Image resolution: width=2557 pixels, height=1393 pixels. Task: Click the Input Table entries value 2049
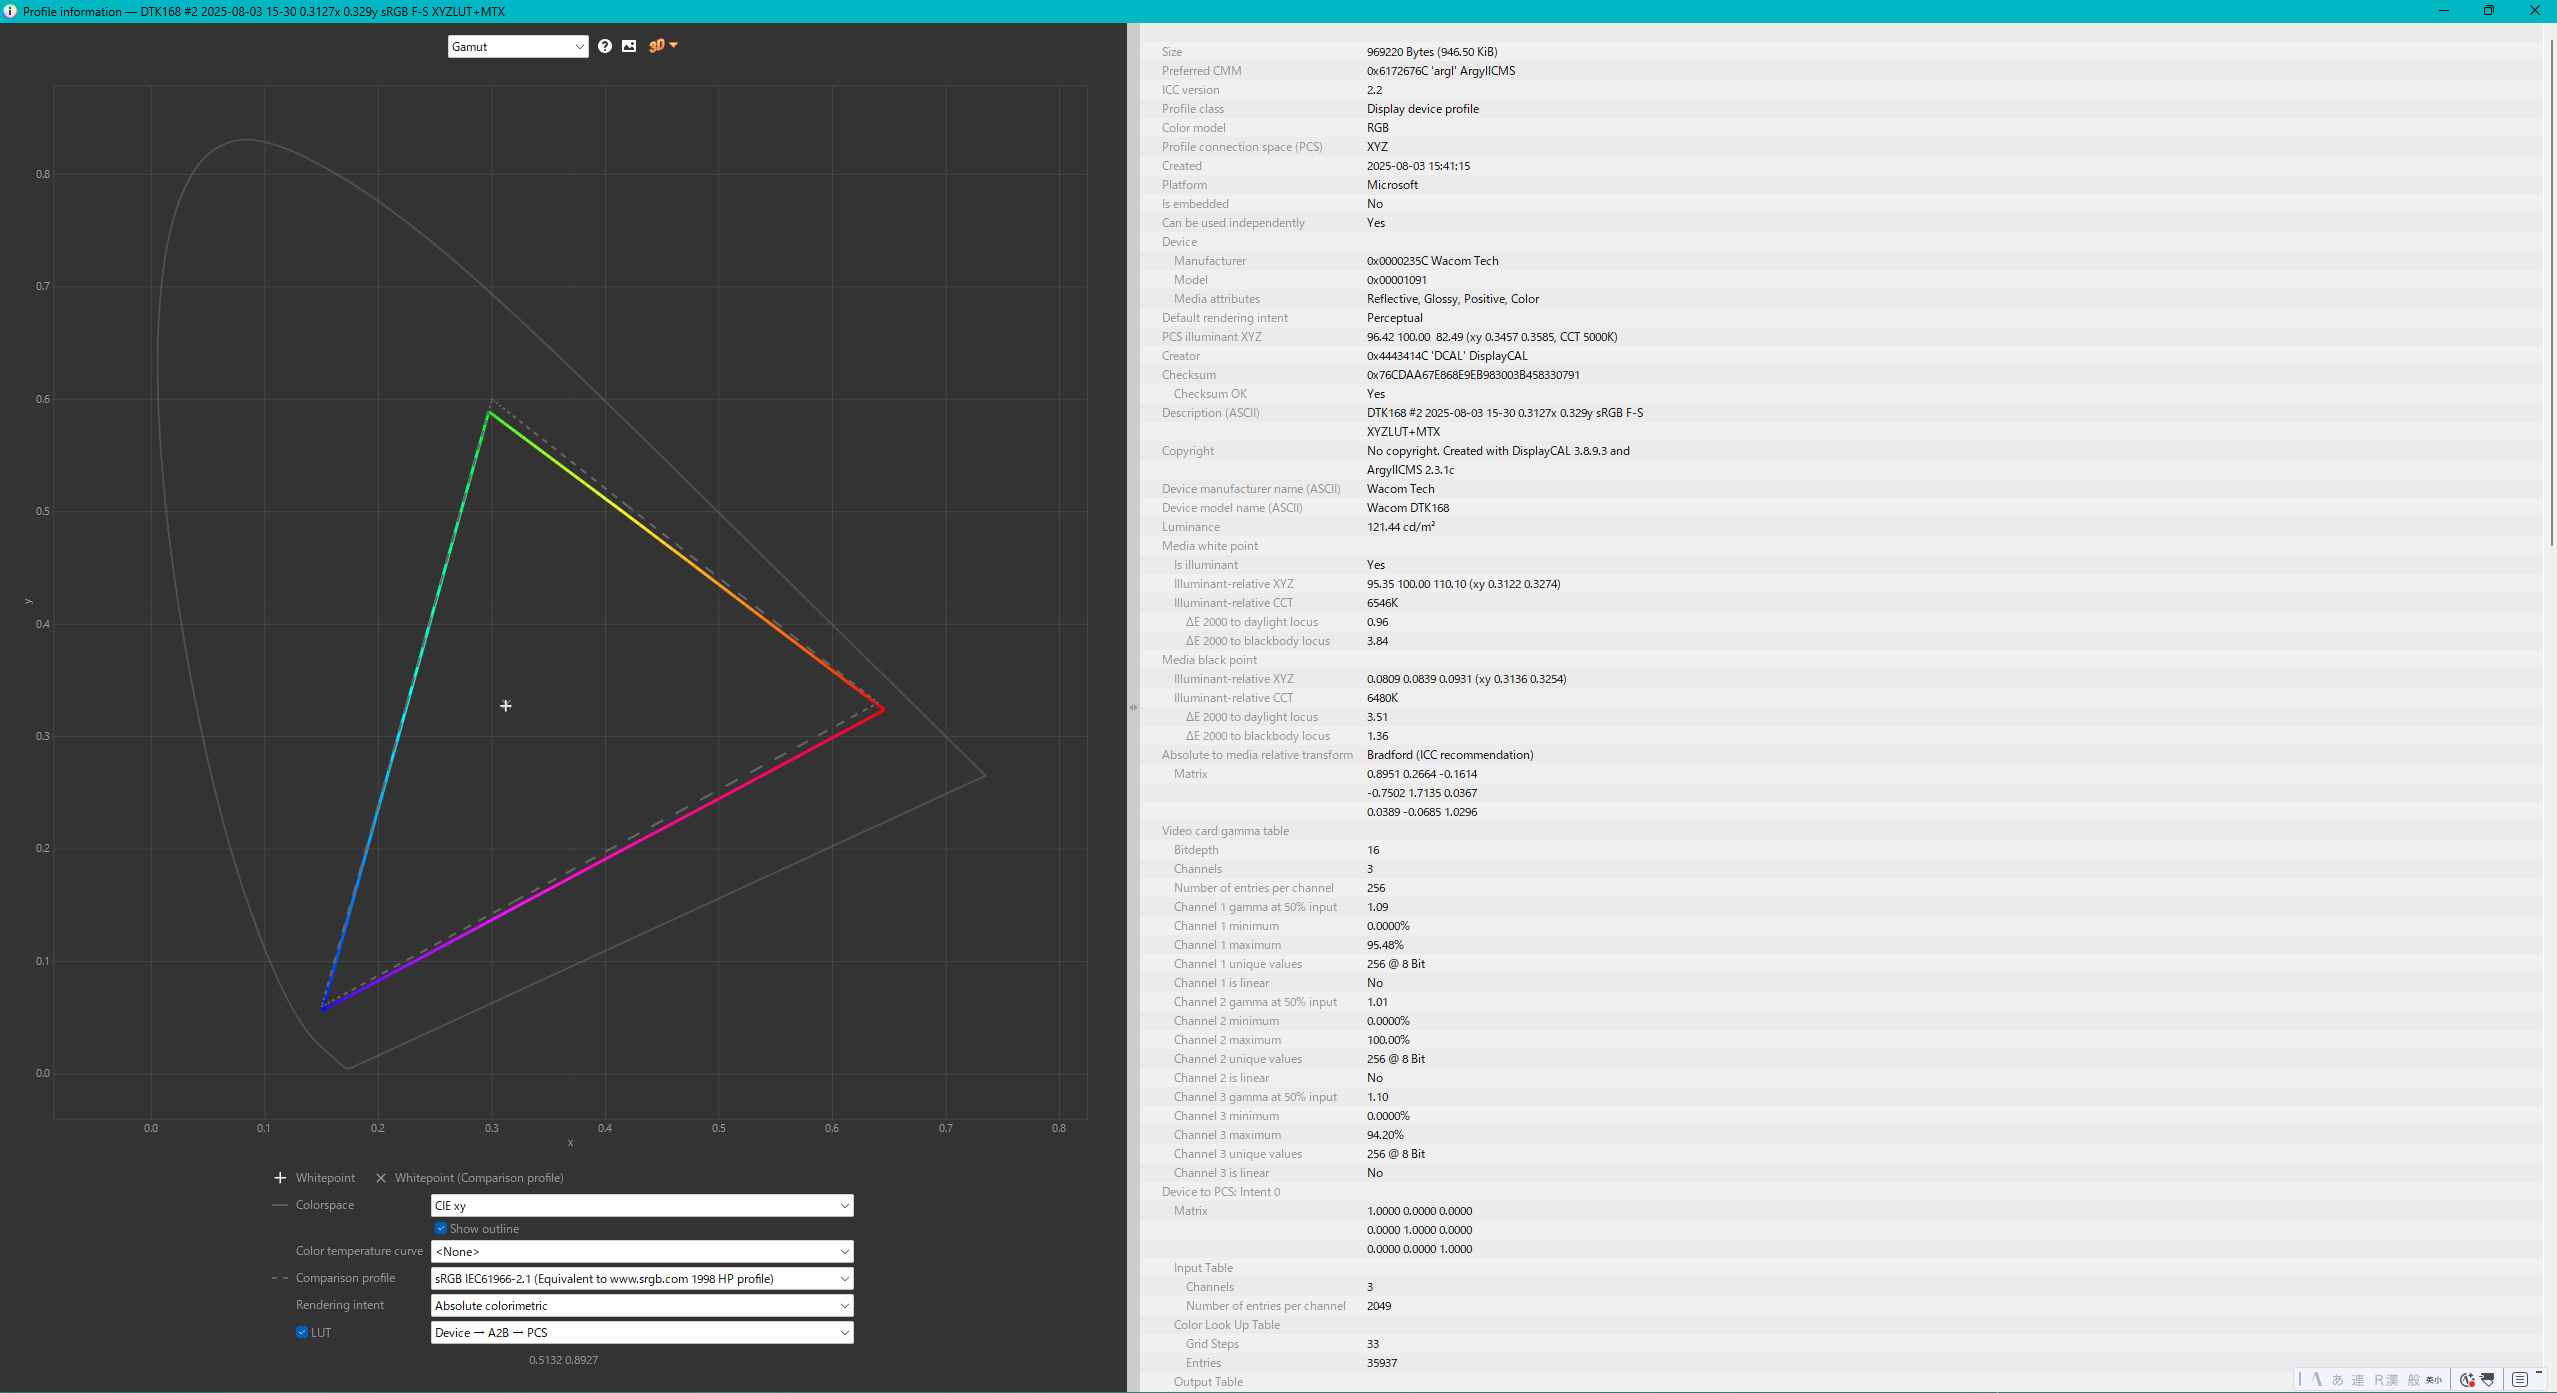1379,1306
